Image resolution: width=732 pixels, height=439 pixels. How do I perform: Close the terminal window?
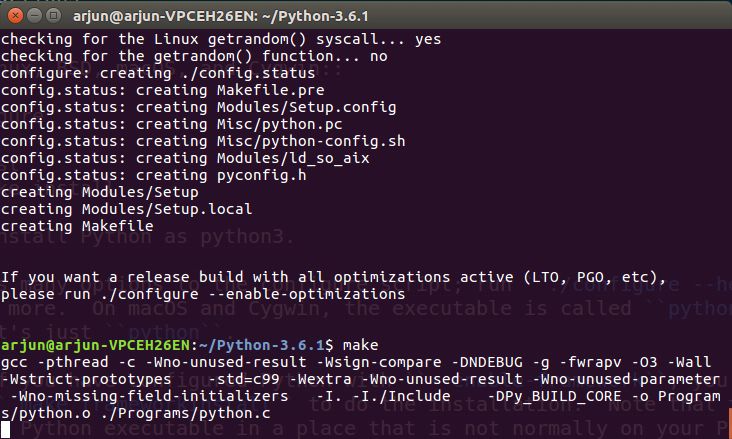tap(15, 16)
